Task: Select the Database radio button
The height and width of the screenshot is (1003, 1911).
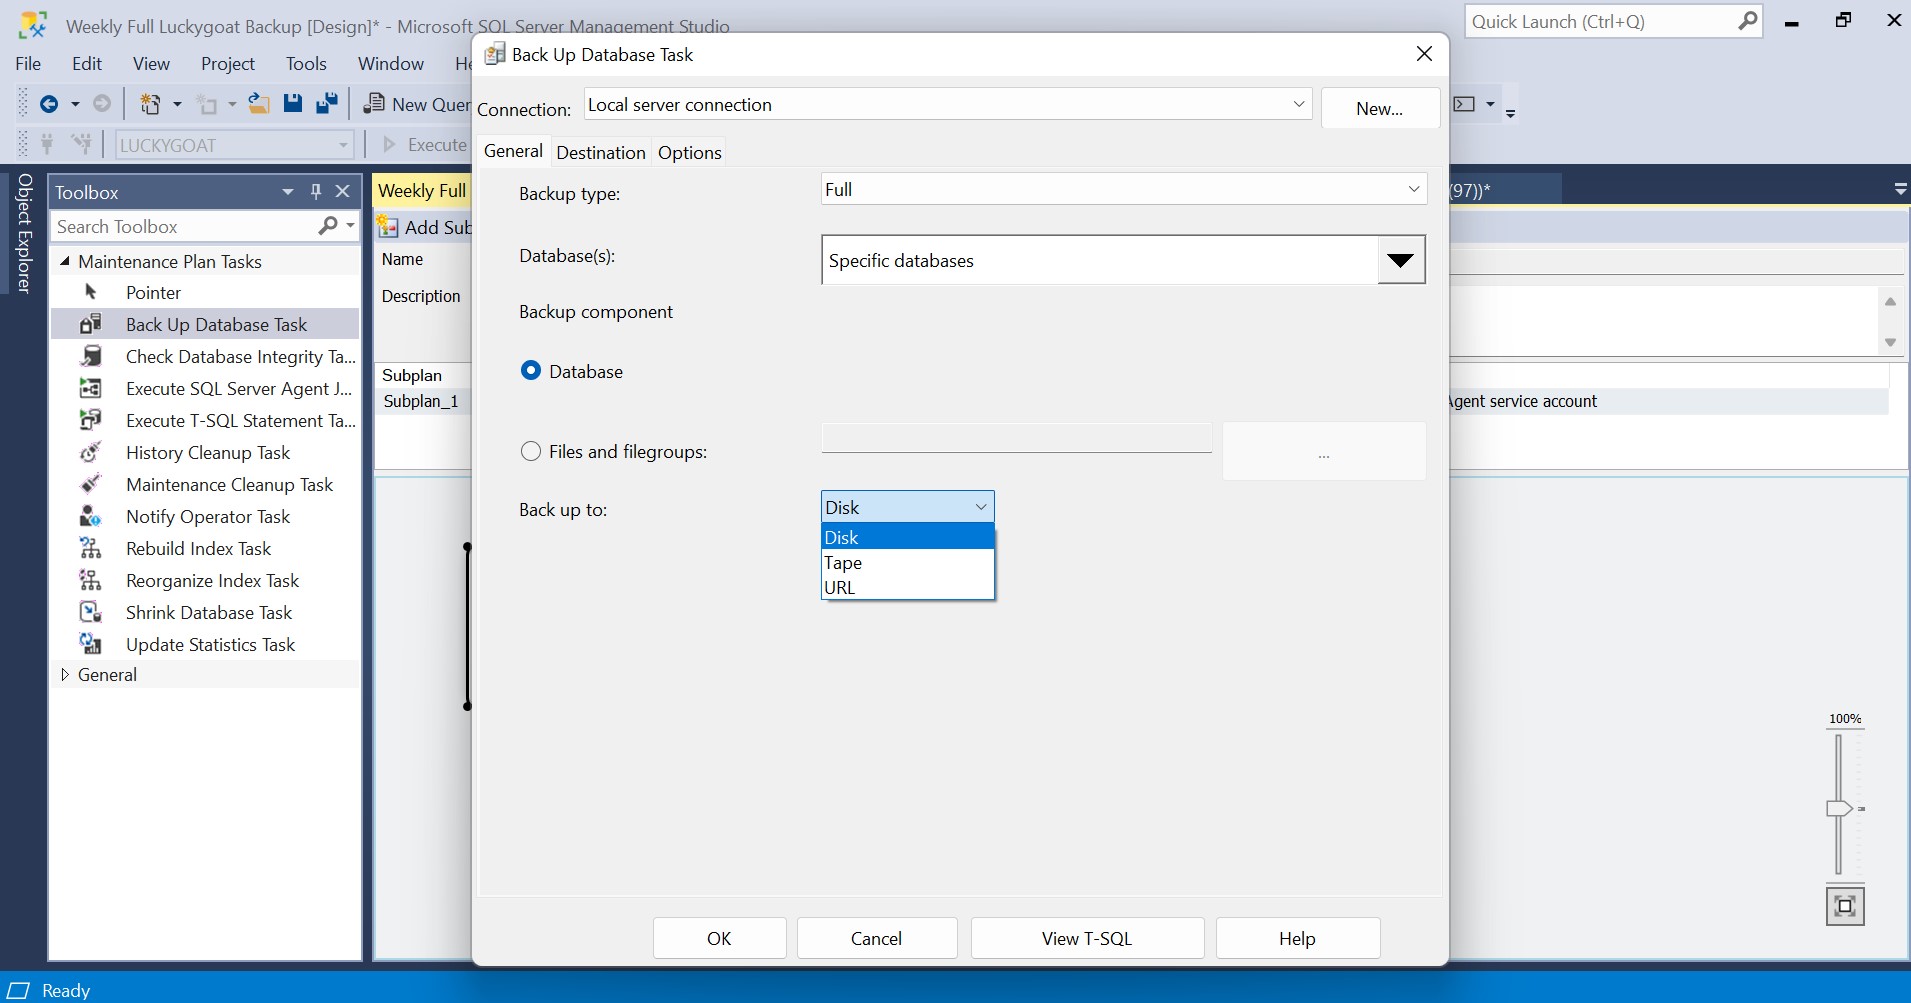Action: (x=531, y=371)
